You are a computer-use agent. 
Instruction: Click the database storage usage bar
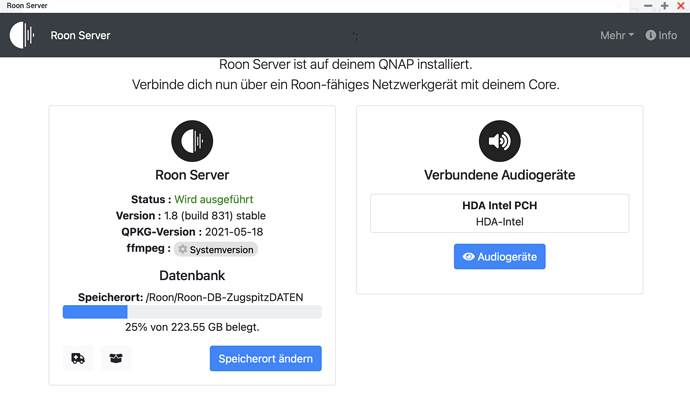point(192,312)
